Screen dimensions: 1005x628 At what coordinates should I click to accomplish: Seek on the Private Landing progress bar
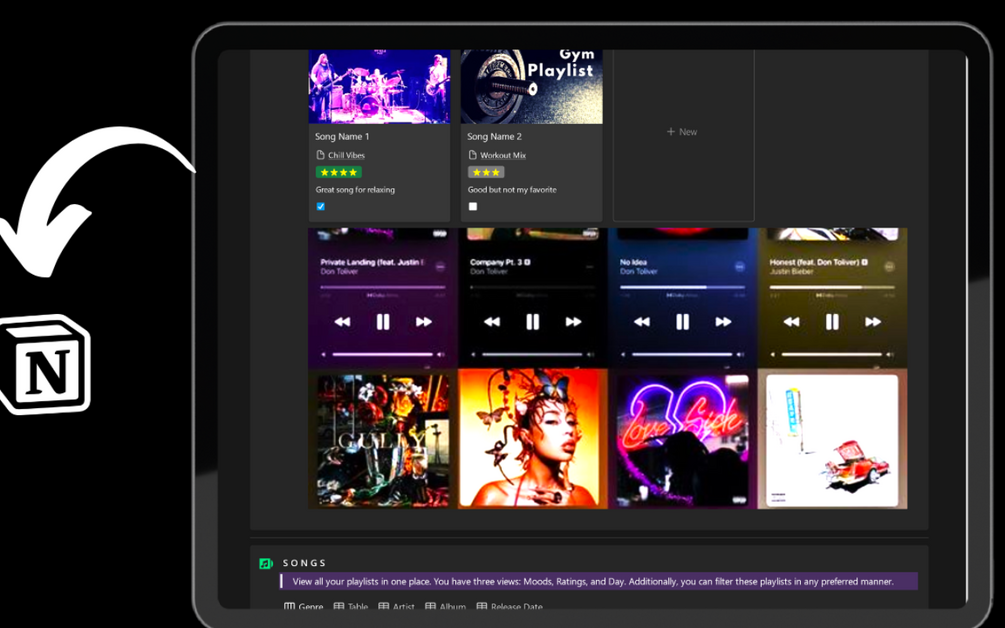(x=383, y=288)
